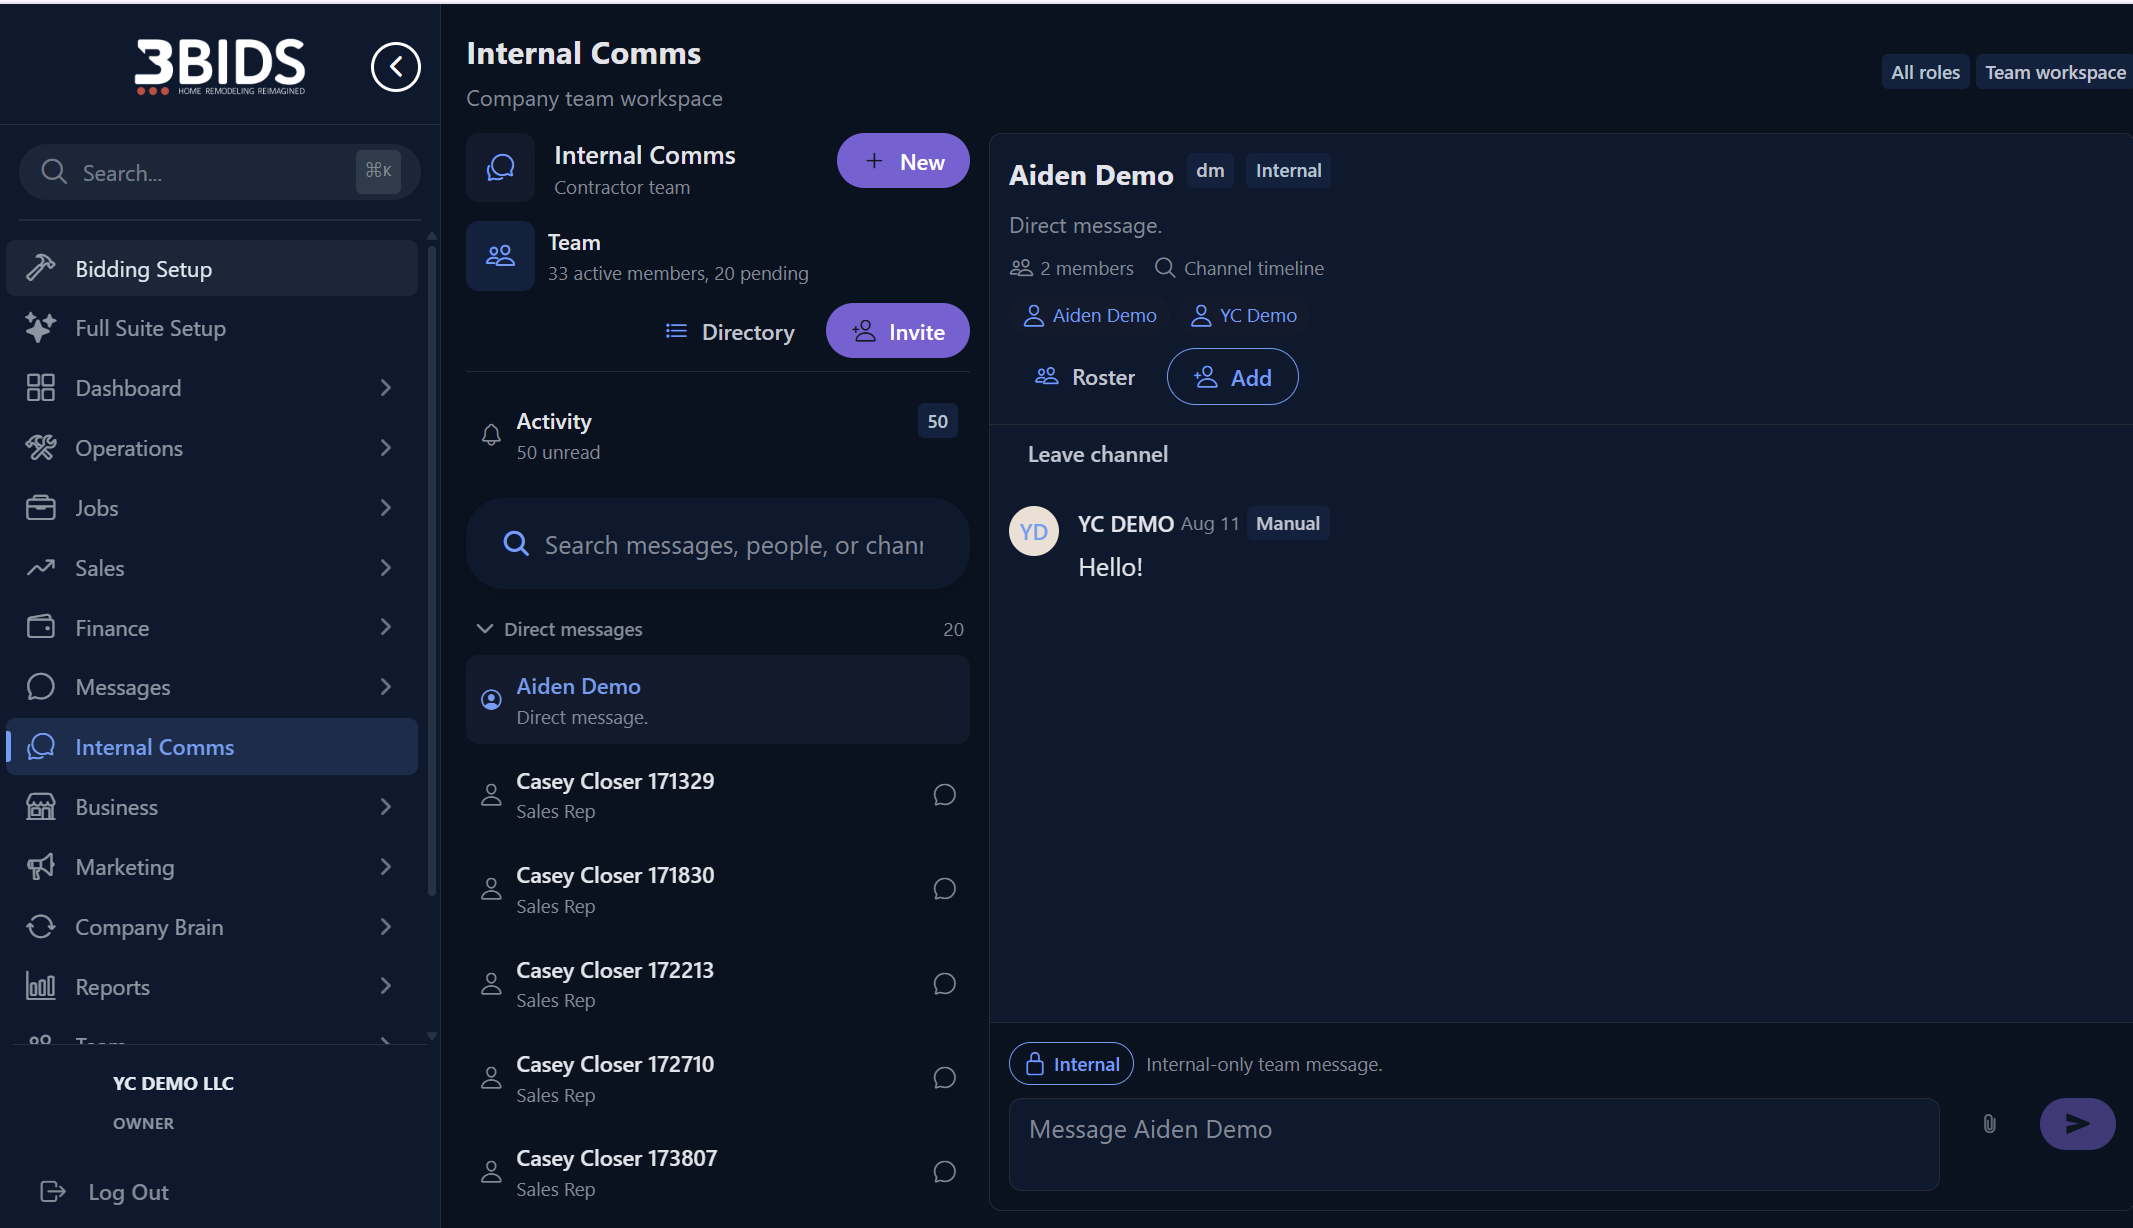The height and width of the screenshot is (1228, 2133).
Task: Click the Aiden Demo member chip
Action: click(1089, 315)
